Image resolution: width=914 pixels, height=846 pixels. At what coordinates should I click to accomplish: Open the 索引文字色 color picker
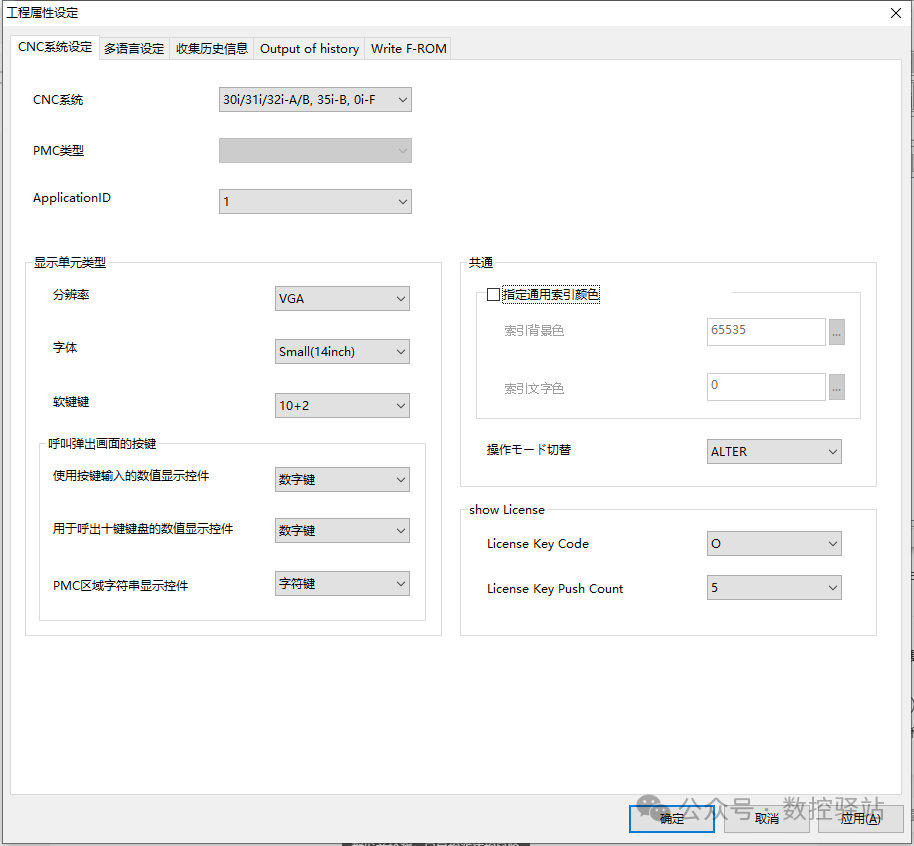click(x=837, y=387)
